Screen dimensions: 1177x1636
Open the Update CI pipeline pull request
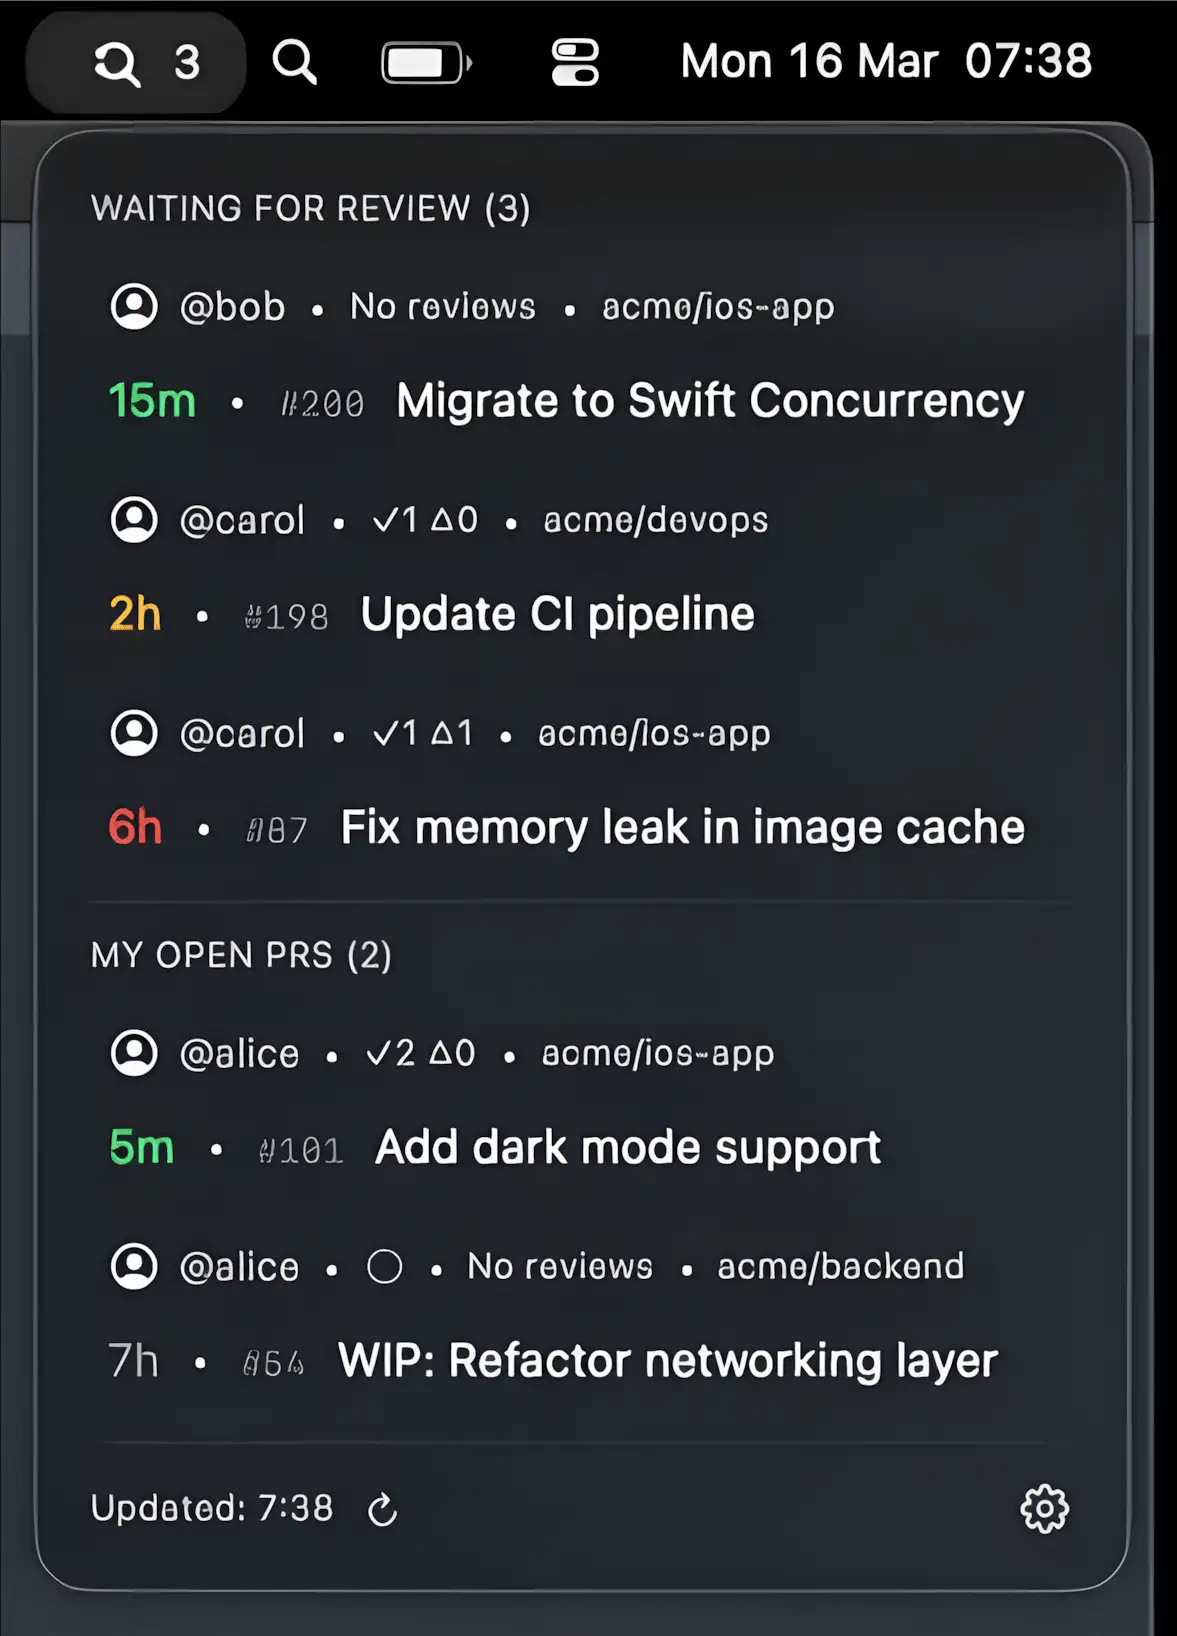(557, 614)
